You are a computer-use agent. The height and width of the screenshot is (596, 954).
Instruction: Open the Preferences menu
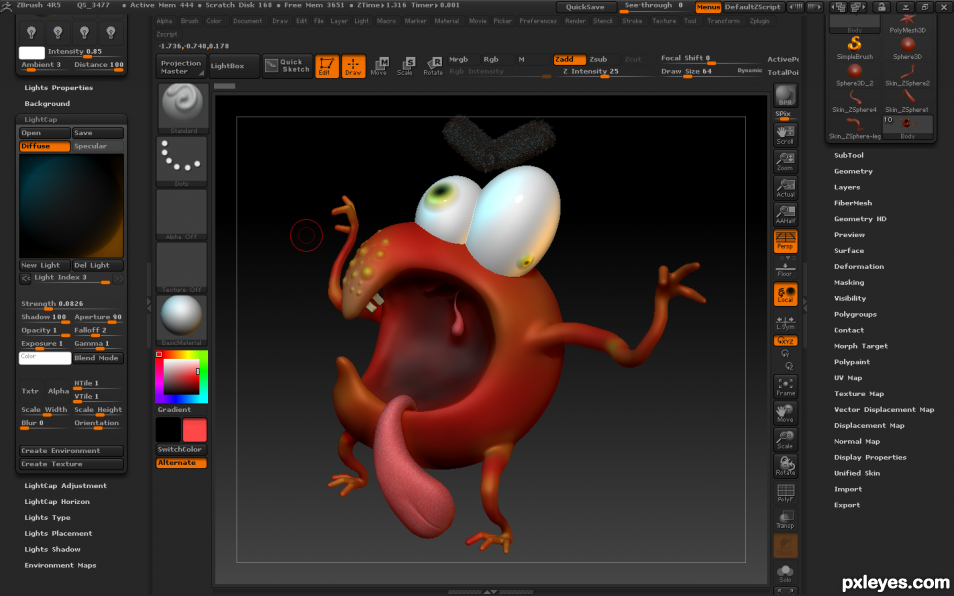point(538,21)
